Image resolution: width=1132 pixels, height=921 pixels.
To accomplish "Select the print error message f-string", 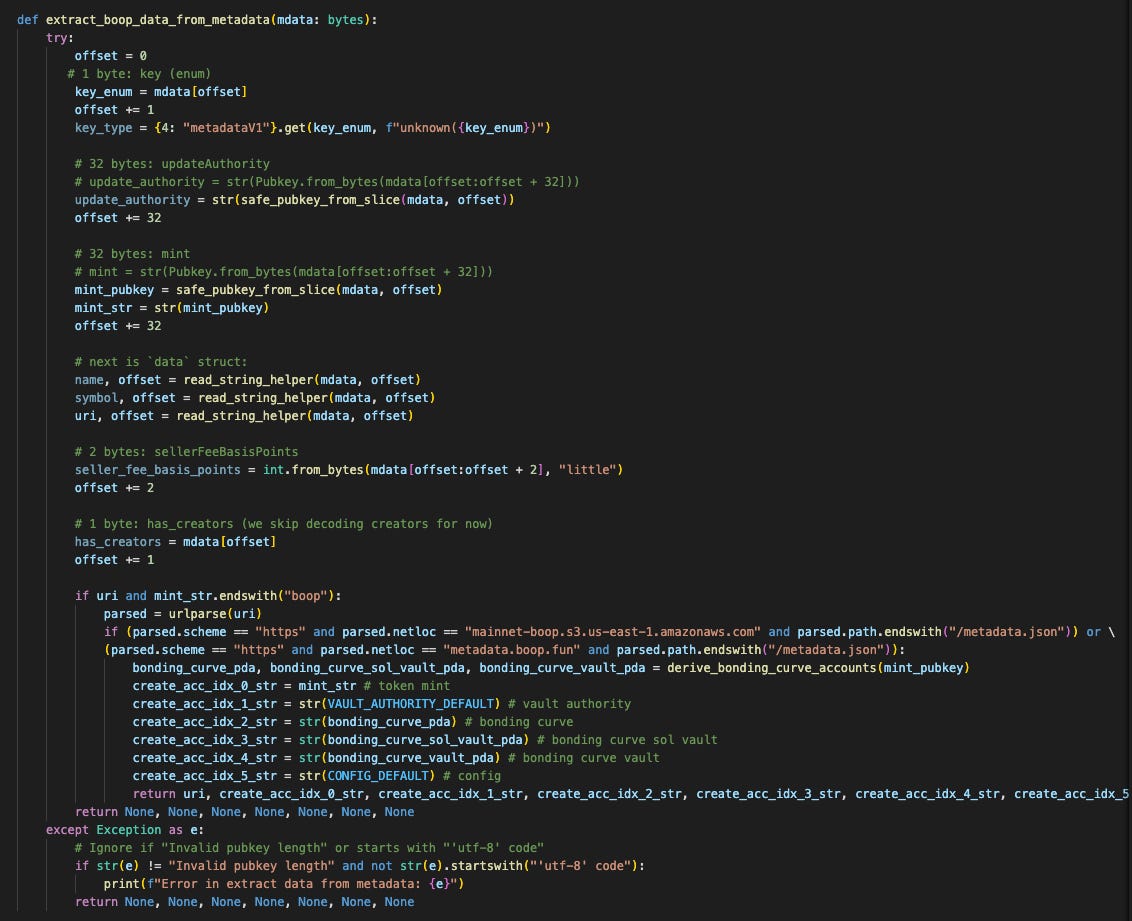I will click(305, 883).
